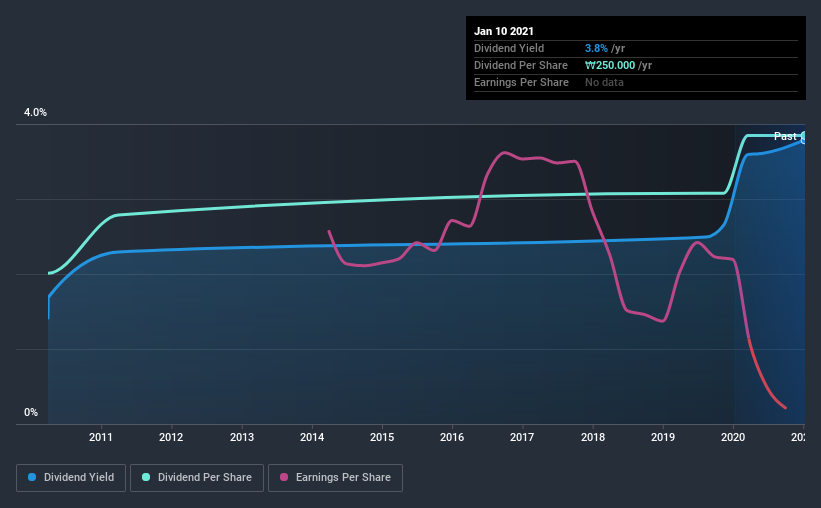
Task: Click the 4.0% y-axis label
Action: tap(35, 113)
